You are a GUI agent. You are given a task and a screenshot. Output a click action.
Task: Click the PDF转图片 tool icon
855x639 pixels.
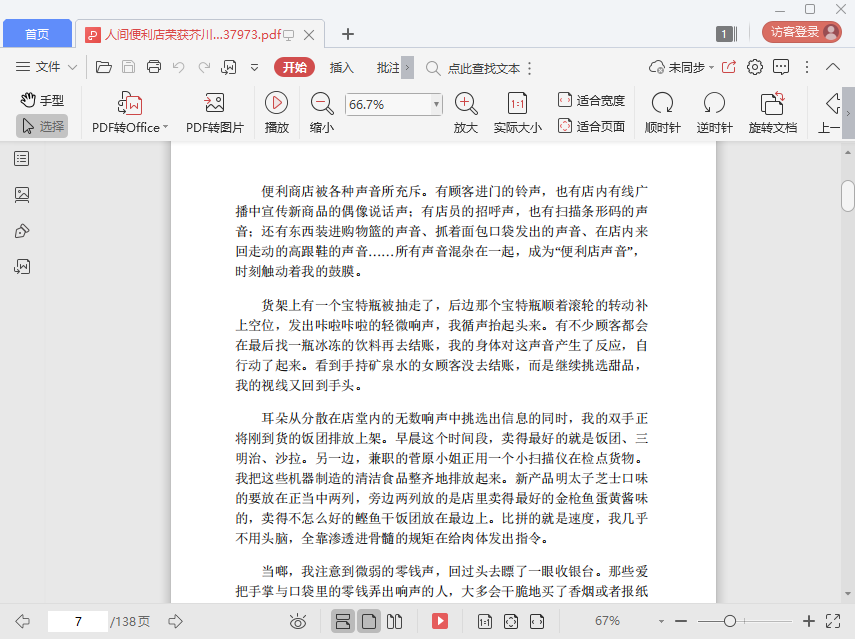click(x=214, y=103)
